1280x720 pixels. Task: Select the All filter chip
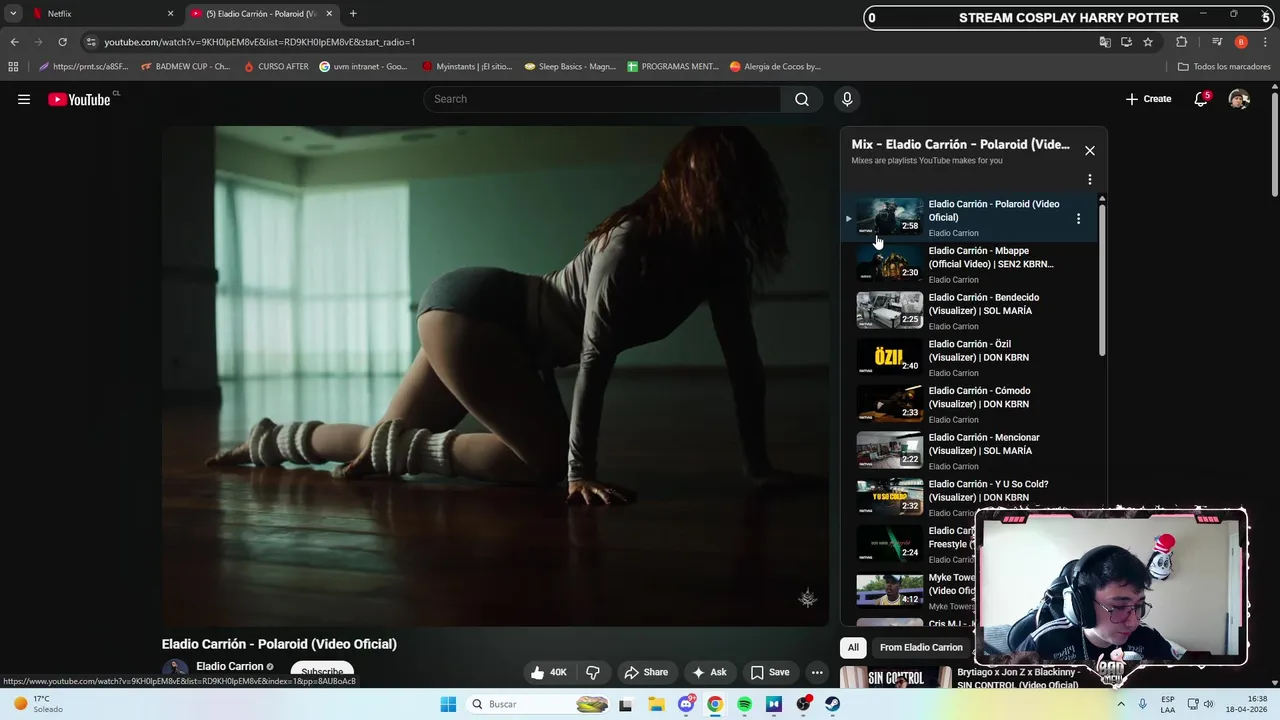click(853, 647)
